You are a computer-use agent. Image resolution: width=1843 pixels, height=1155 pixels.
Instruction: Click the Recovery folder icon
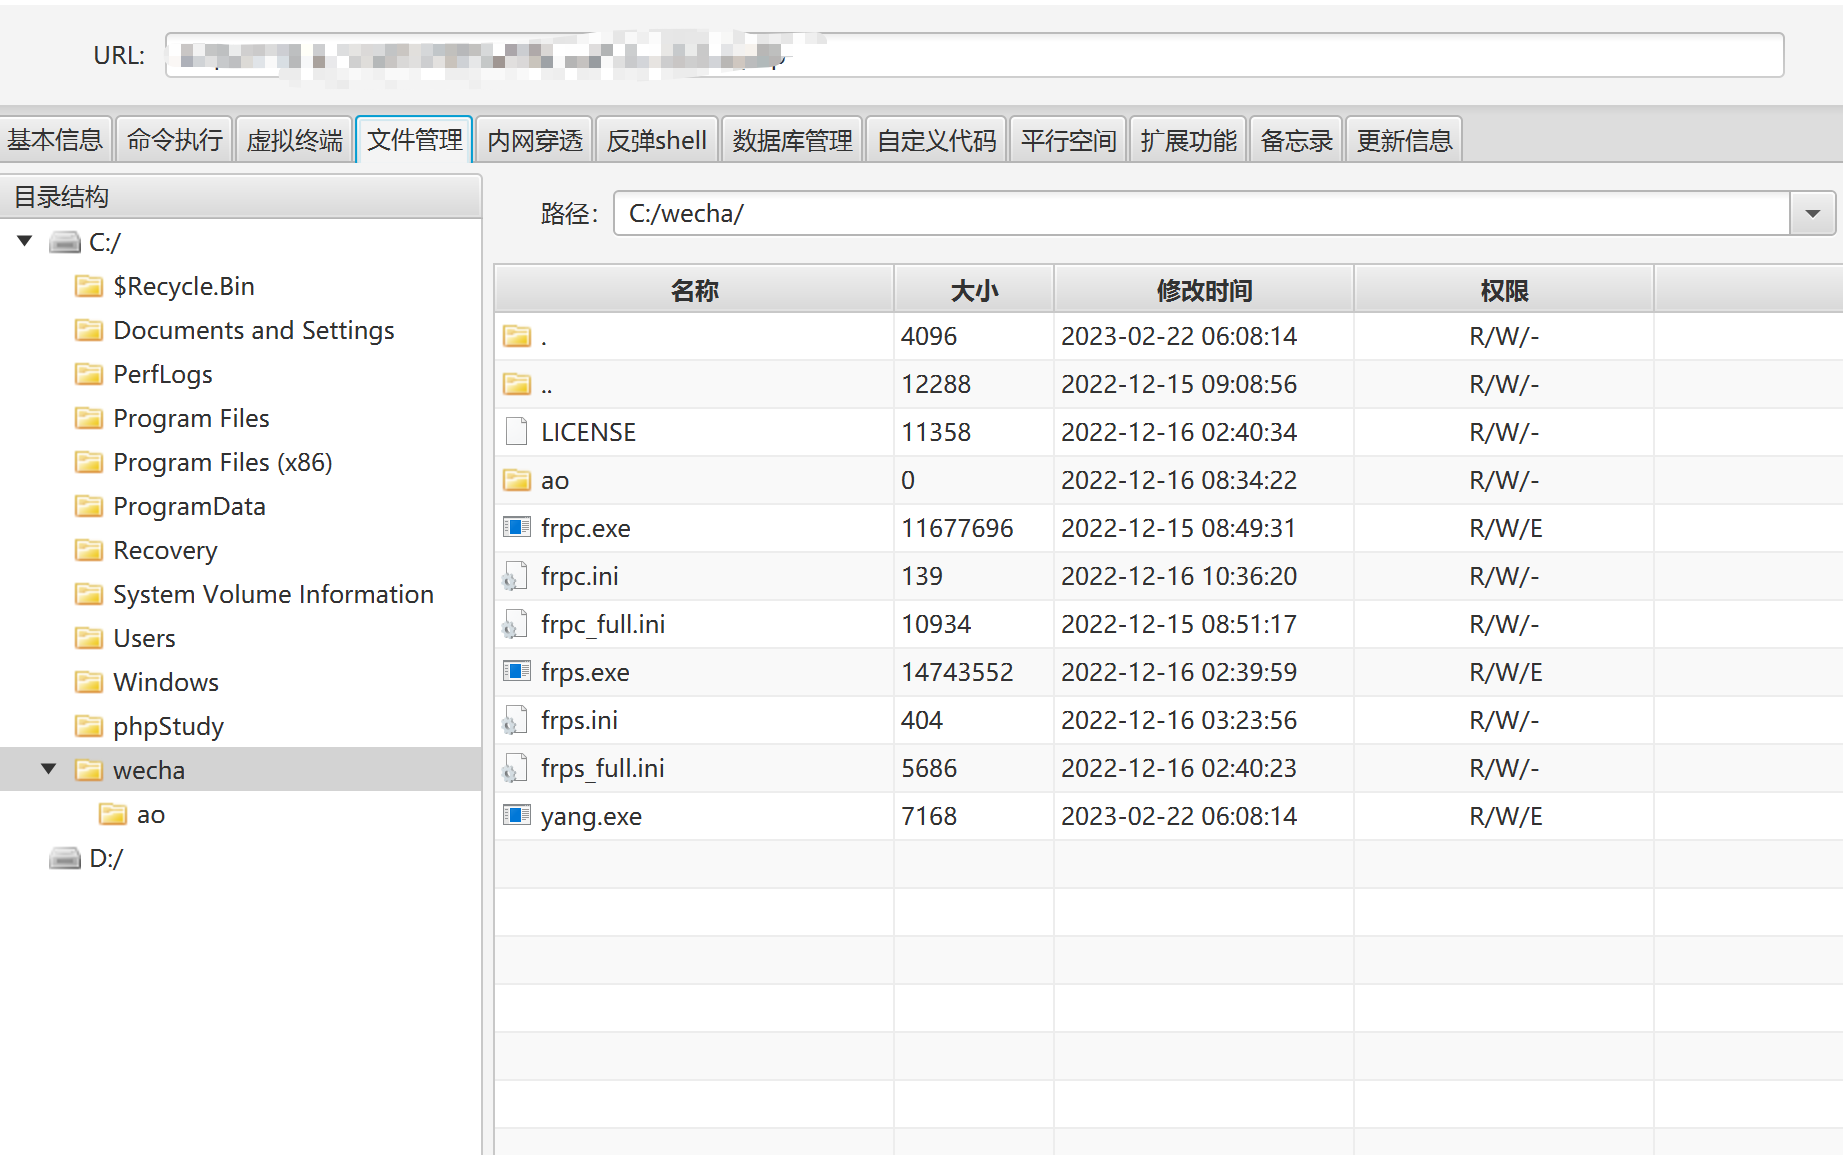point(89,550)
